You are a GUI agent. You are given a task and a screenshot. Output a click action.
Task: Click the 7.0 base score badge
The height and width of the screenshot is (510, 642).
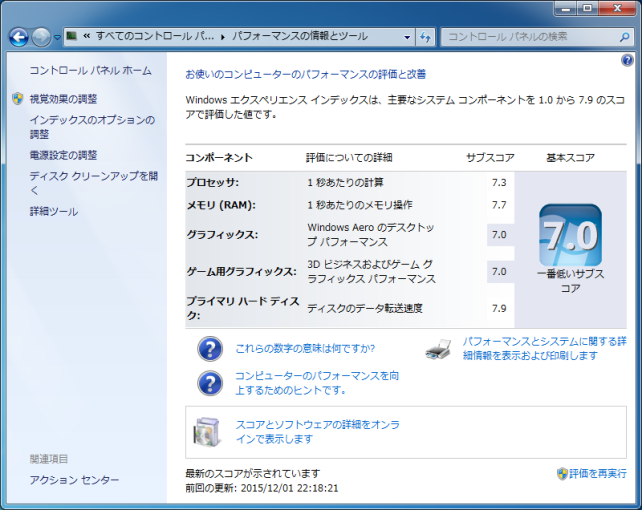570,235
